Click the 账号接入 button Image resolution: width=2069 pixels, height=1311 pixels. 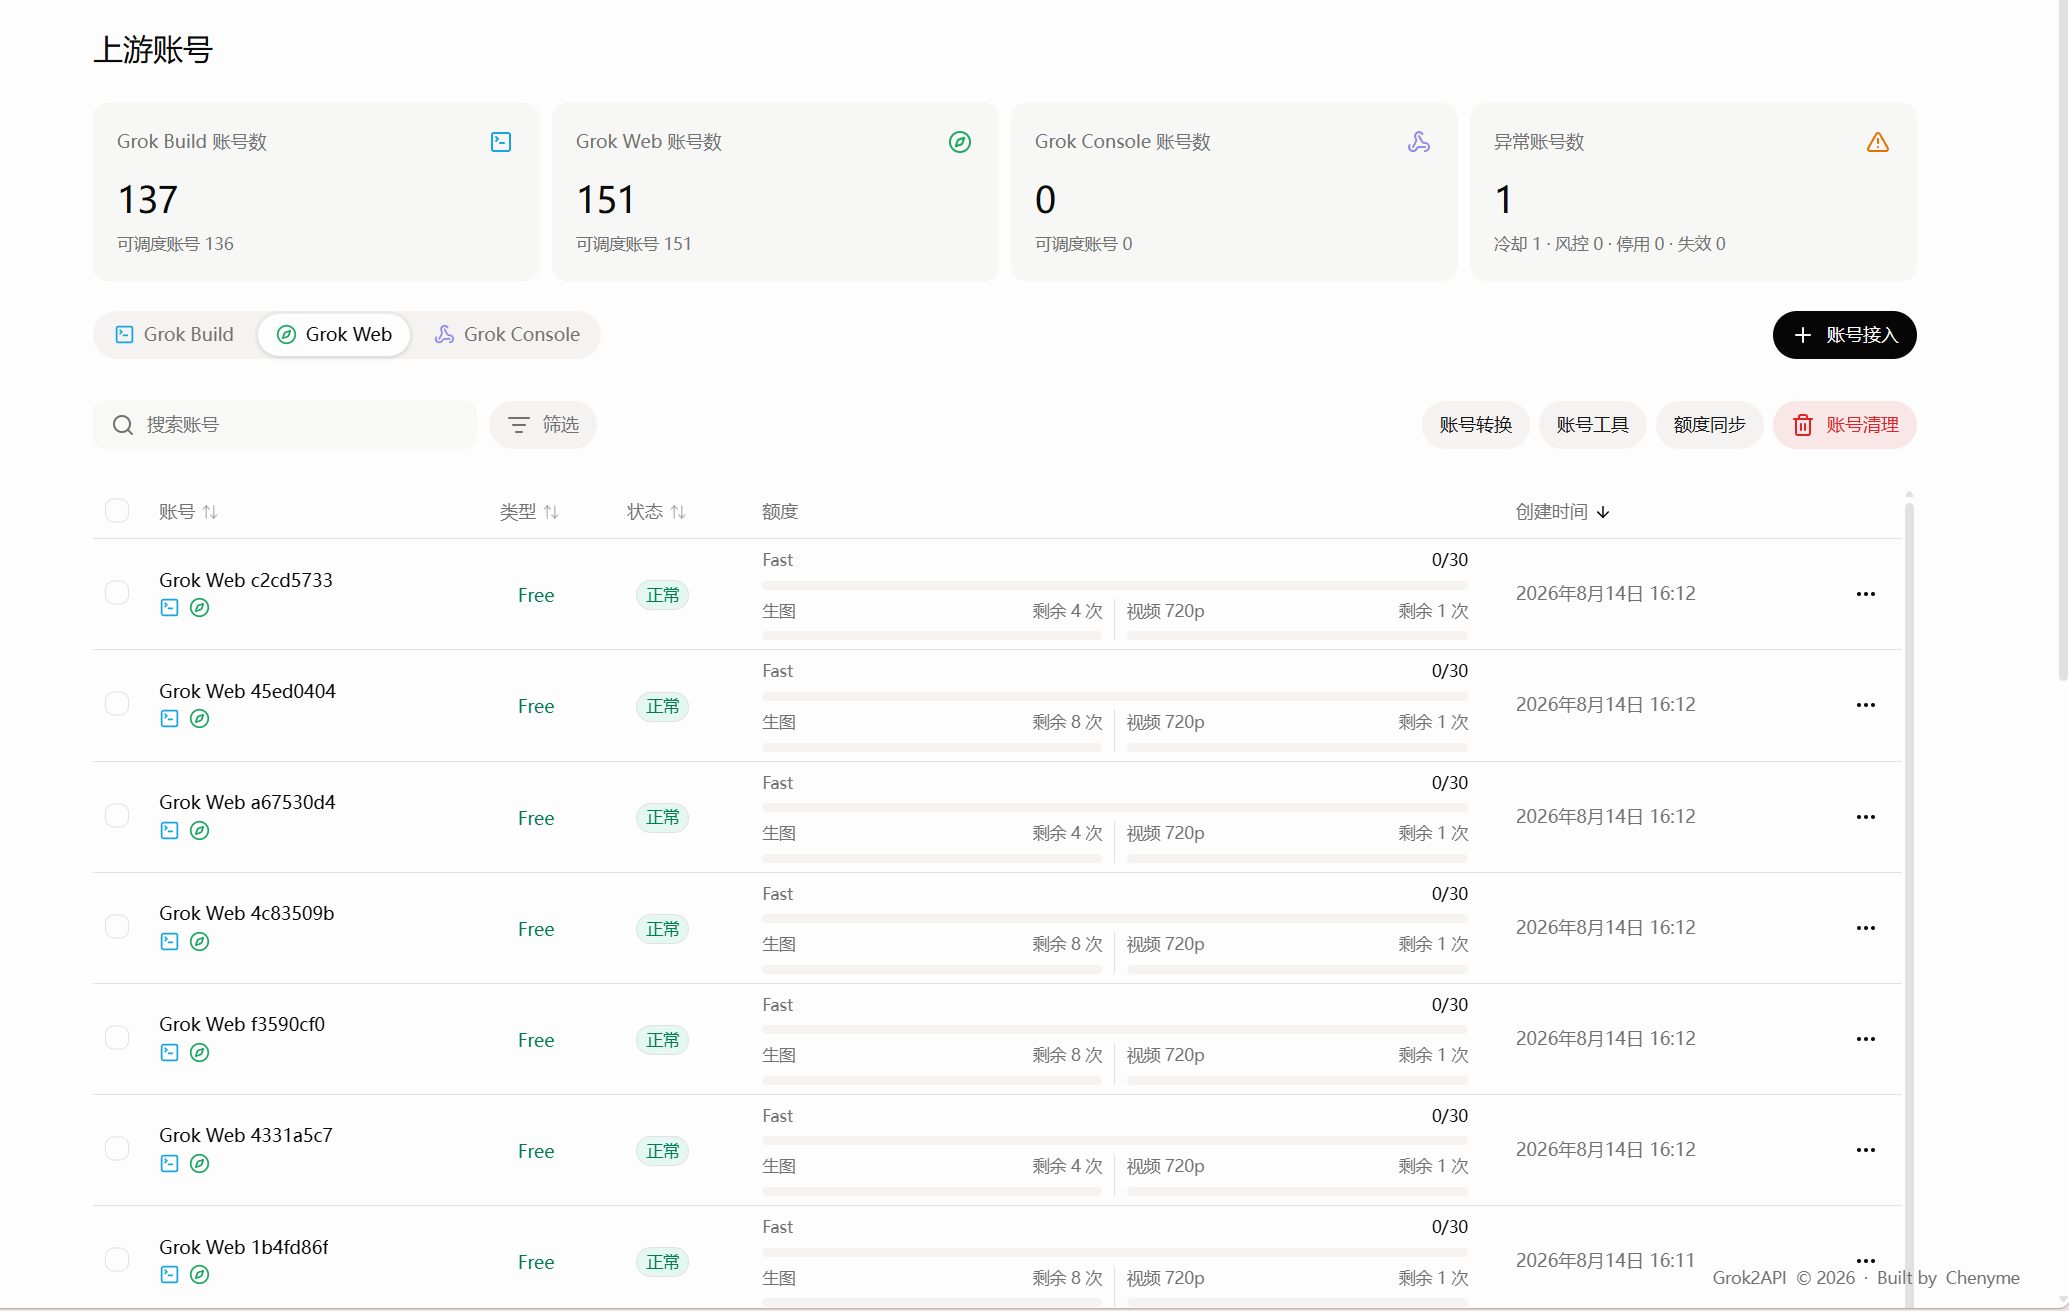coord(1845,335)
